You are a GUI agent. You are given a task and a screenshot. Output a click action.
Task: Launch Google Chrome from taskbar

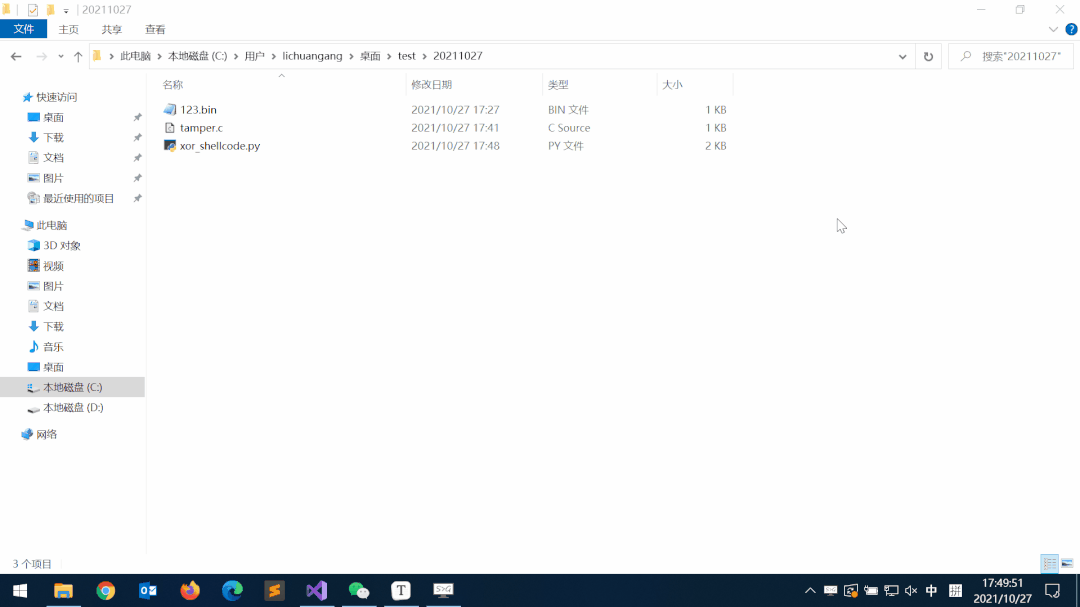point(105,590)
